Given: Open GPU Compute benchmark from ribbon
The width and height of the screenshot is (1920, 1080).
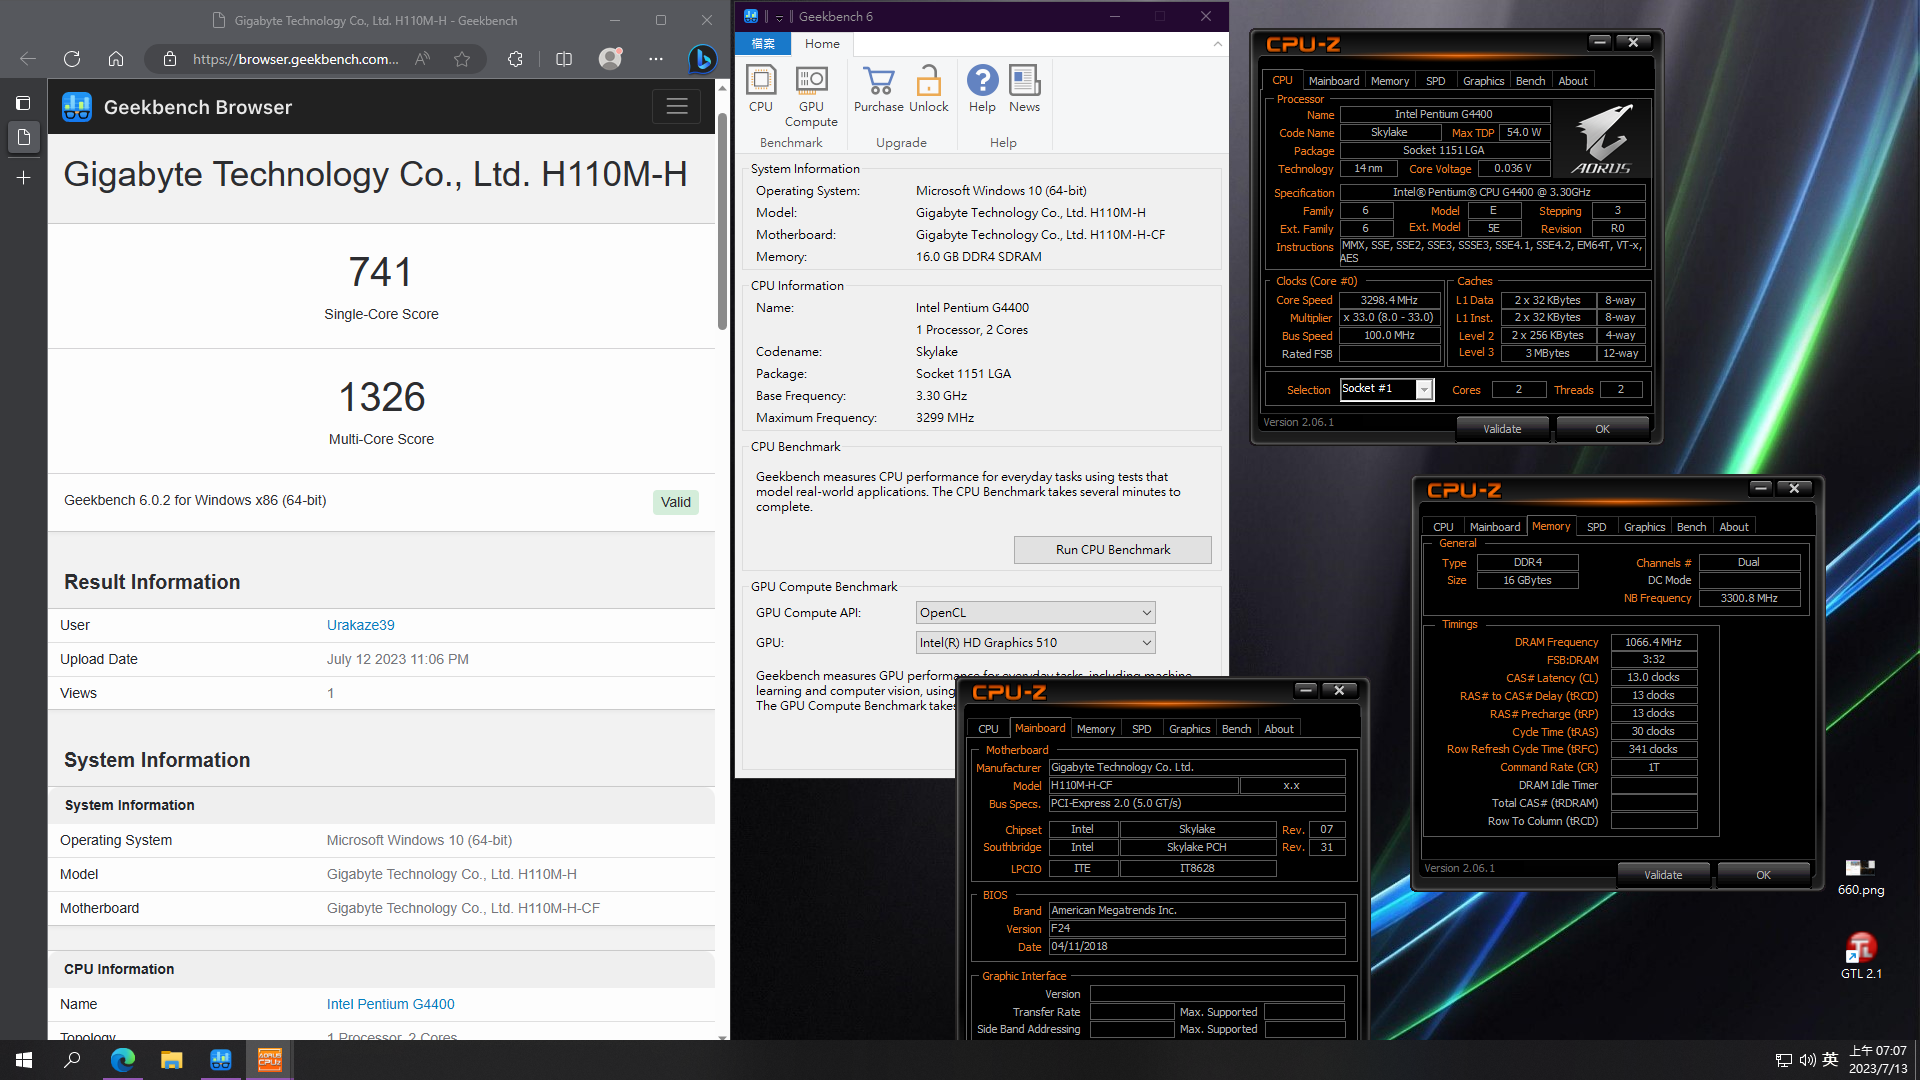Looking at the screenshot, I should (811, 96).
